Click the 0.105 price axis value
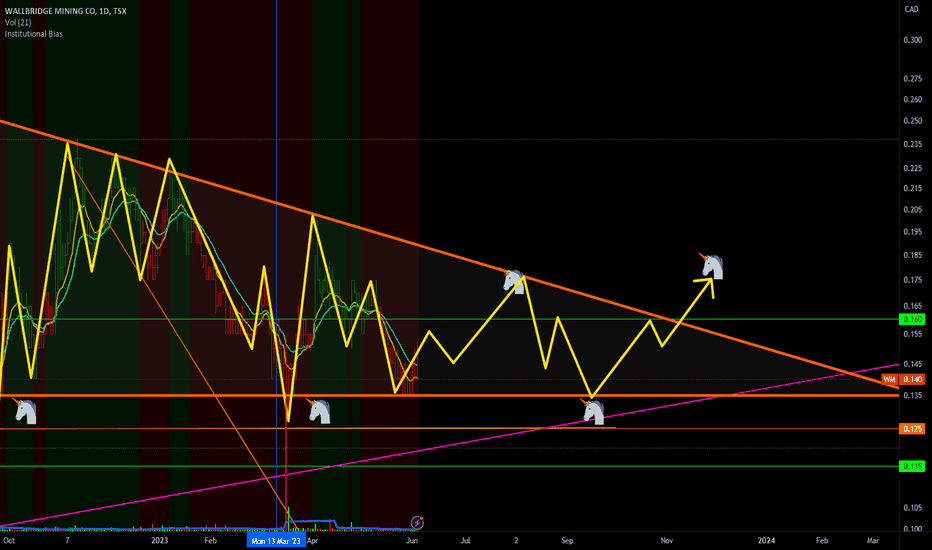This screenshot has width=932, height=550. coord(912,508)
